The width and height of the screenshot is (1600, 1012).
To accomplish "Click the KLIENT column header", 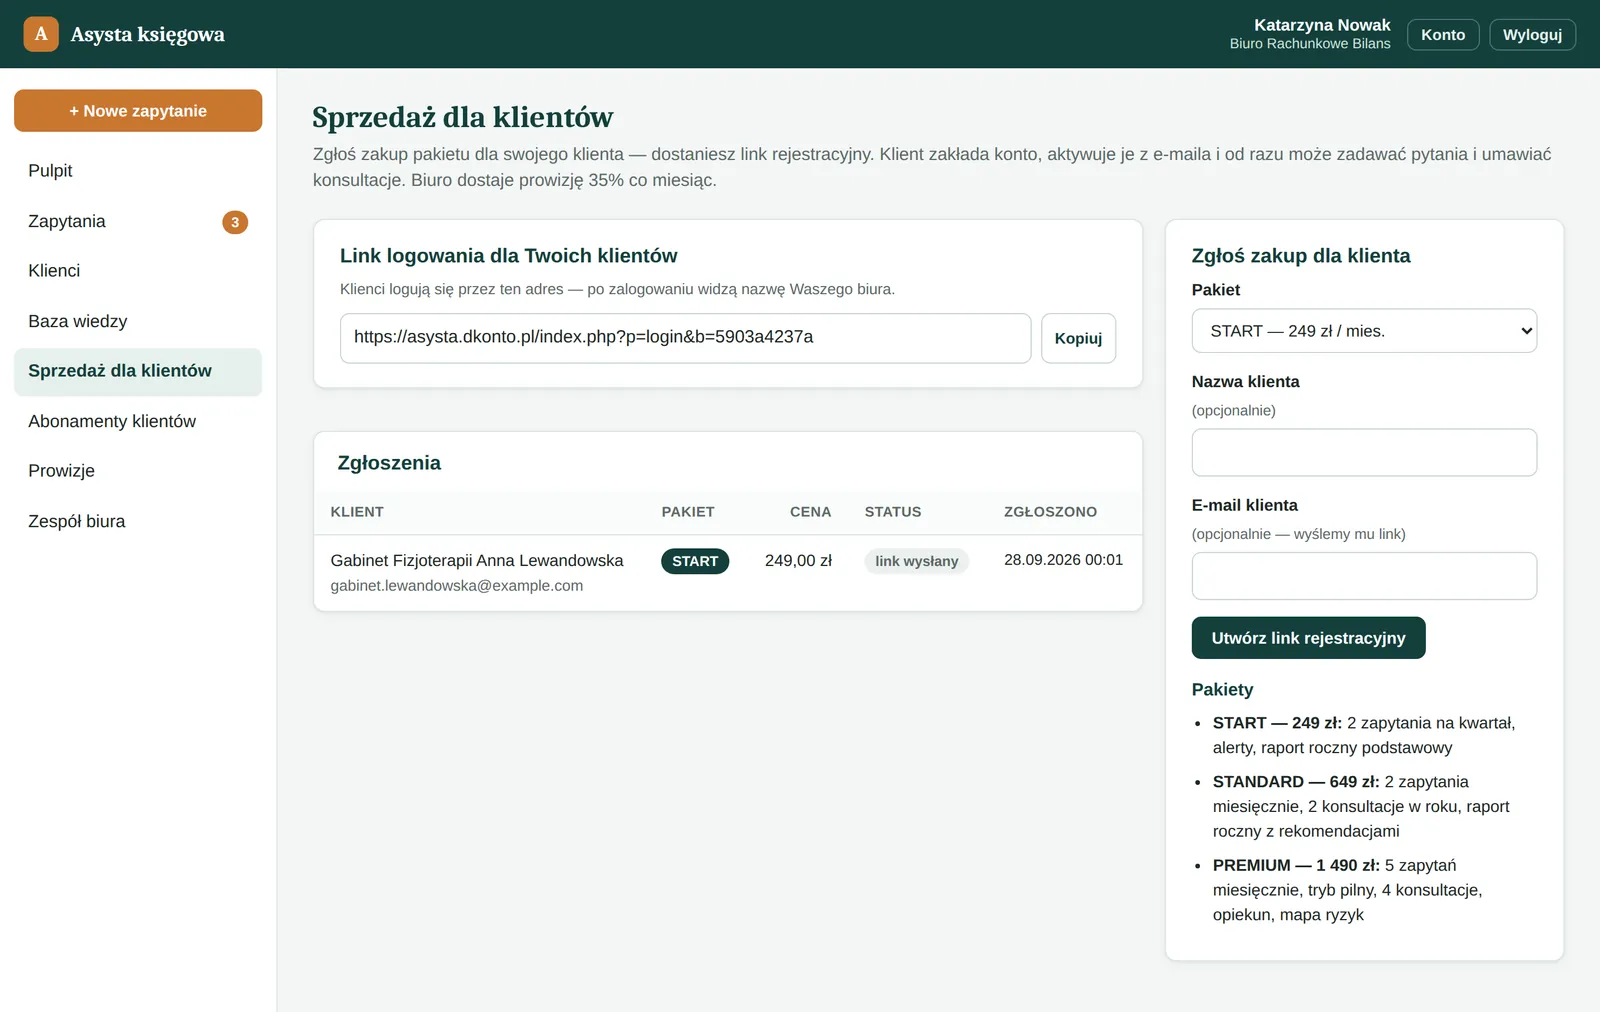I will click(x=357, y=512).
